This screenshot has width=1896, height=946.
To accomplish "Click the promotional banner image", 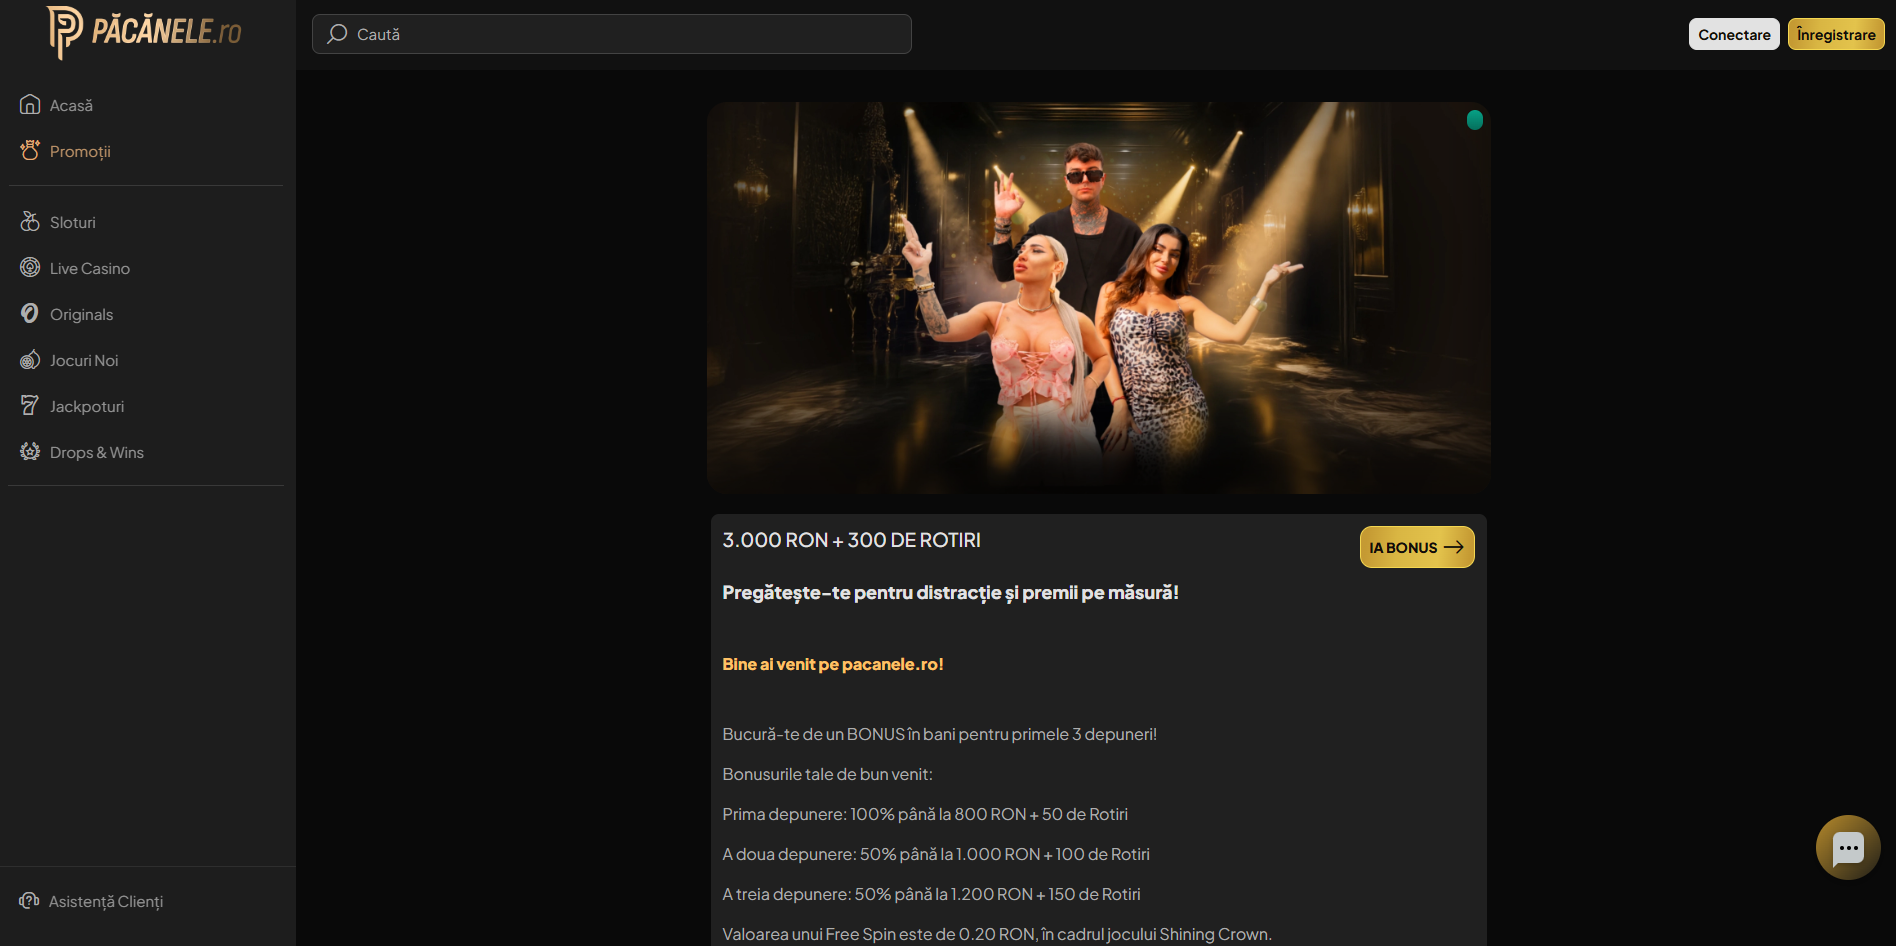I will [1098, 298].
